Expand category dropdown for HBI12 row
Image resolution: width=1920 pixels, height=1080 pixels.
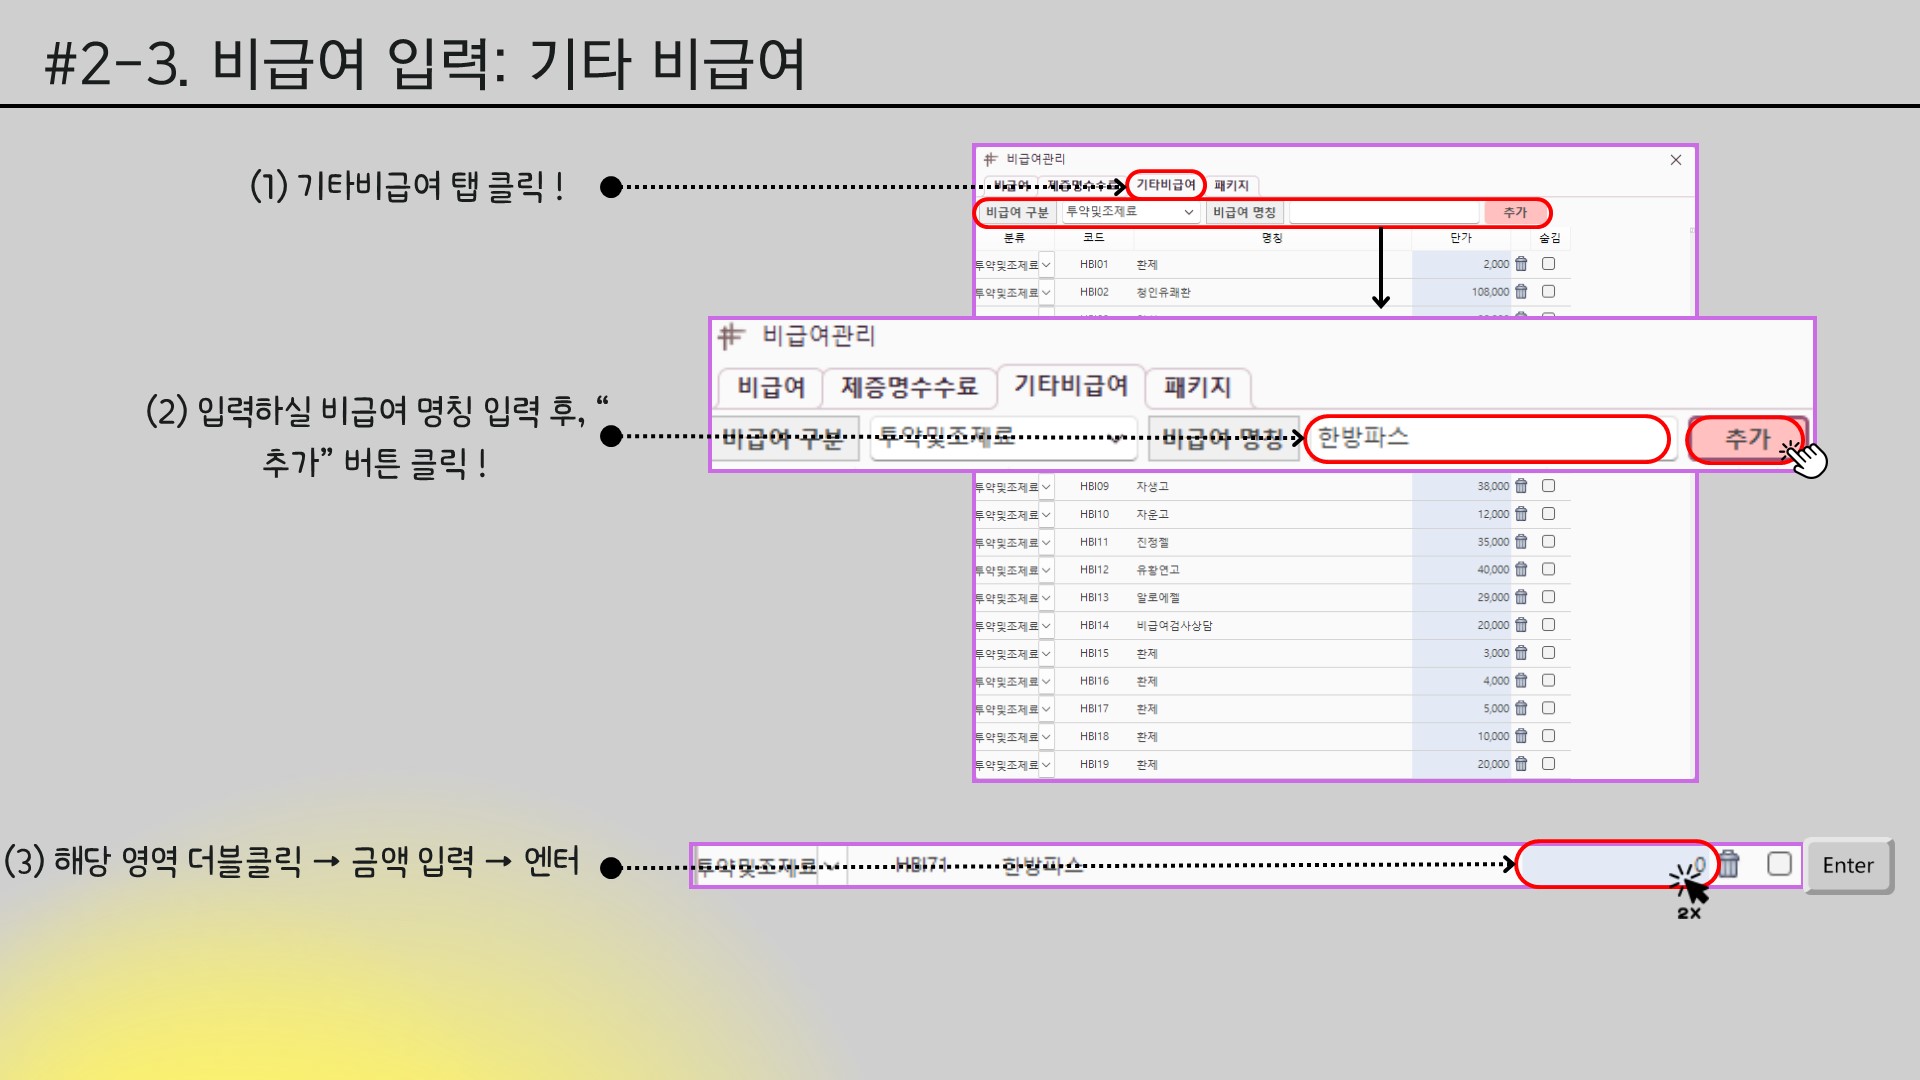(x=1046, y=570)
